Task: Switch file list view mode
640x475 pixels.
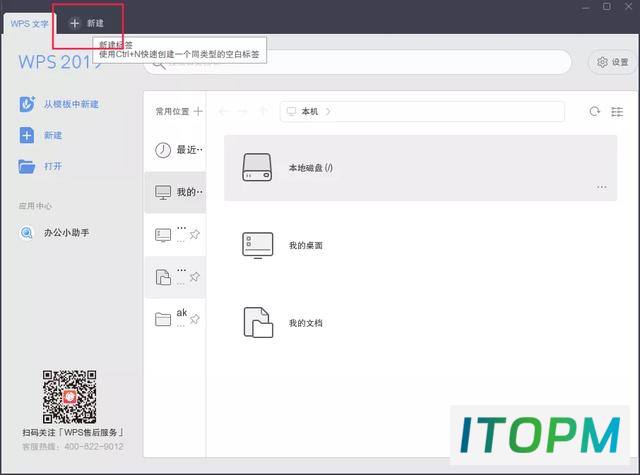Action: click(617, 111)
